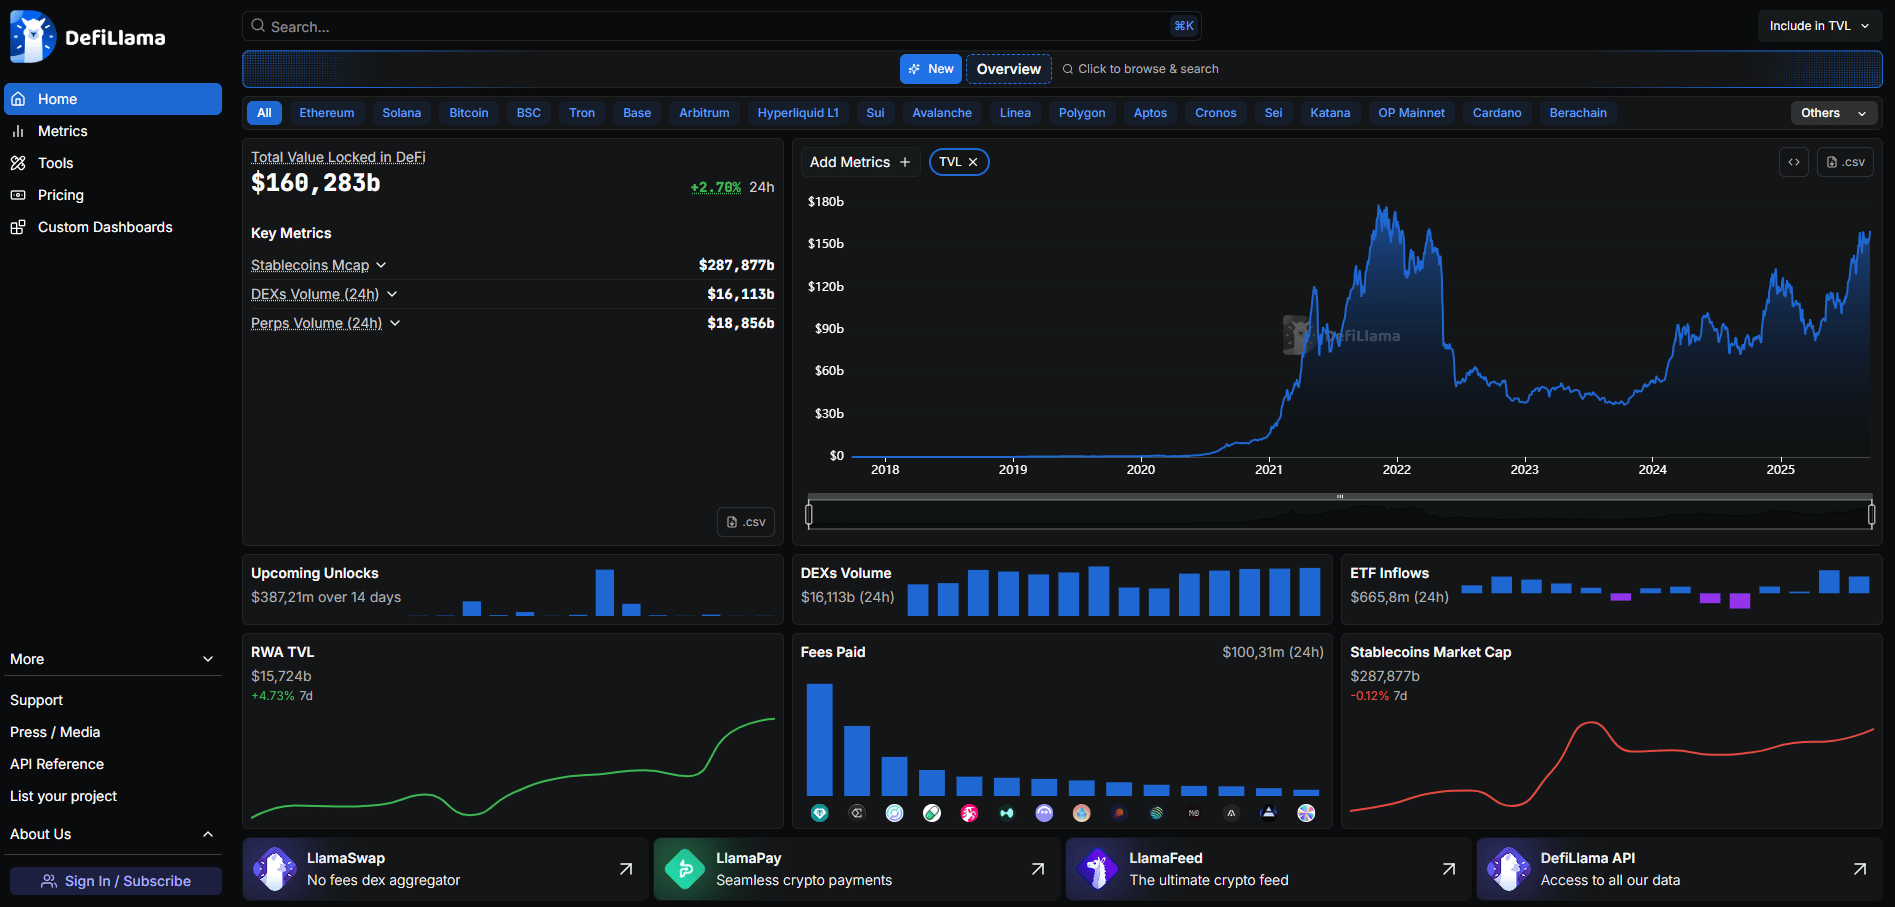This screenshot has height=907, width=1895.
Task: Remove the TVL metric chip
Action: coord(973,162)
